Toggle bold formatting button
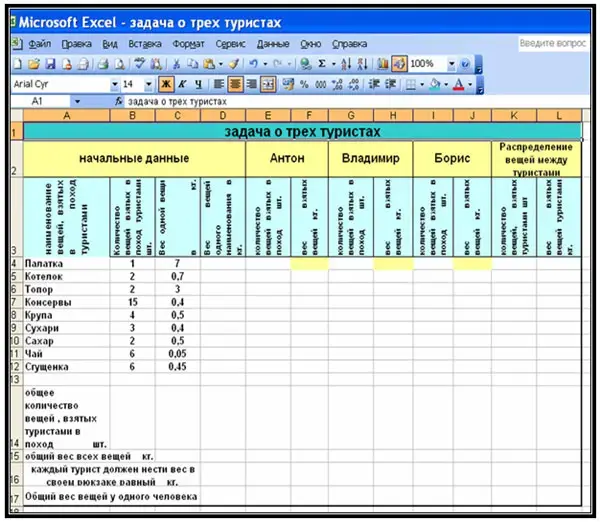600x522 pixels. (166, 84)
